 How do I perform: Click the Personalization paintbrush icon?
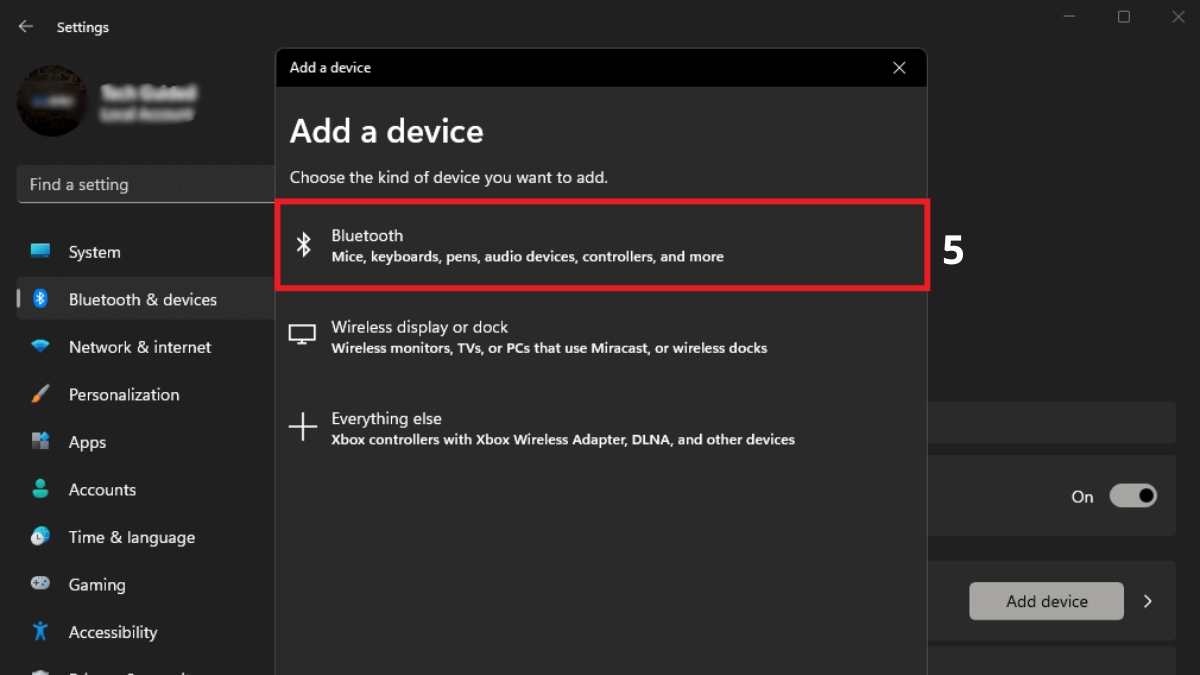(x=40, y=394)
